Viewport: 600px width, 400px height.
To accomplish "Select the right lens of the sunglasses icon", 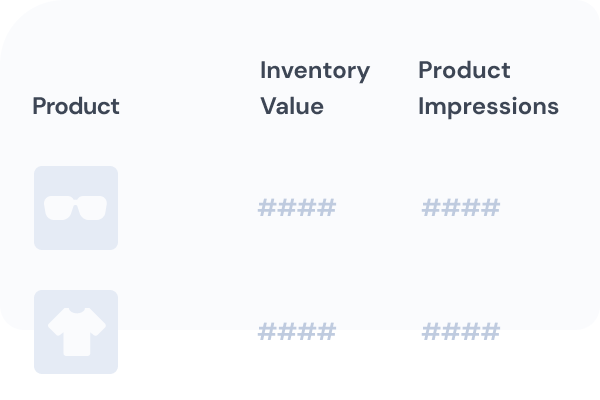I will (93, 208).
